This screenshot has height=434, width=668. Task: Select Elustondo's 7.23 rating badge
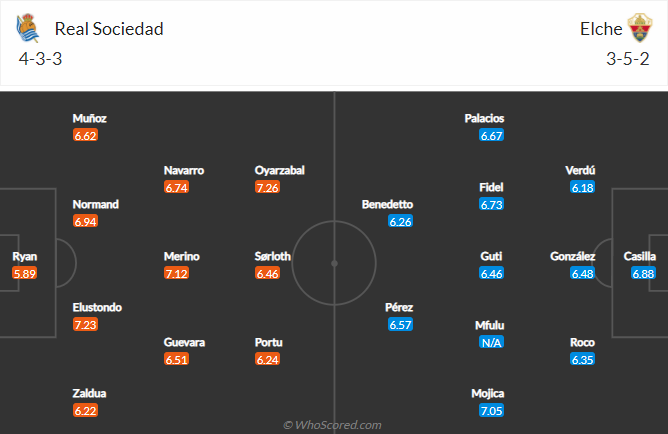pos(85,325)
